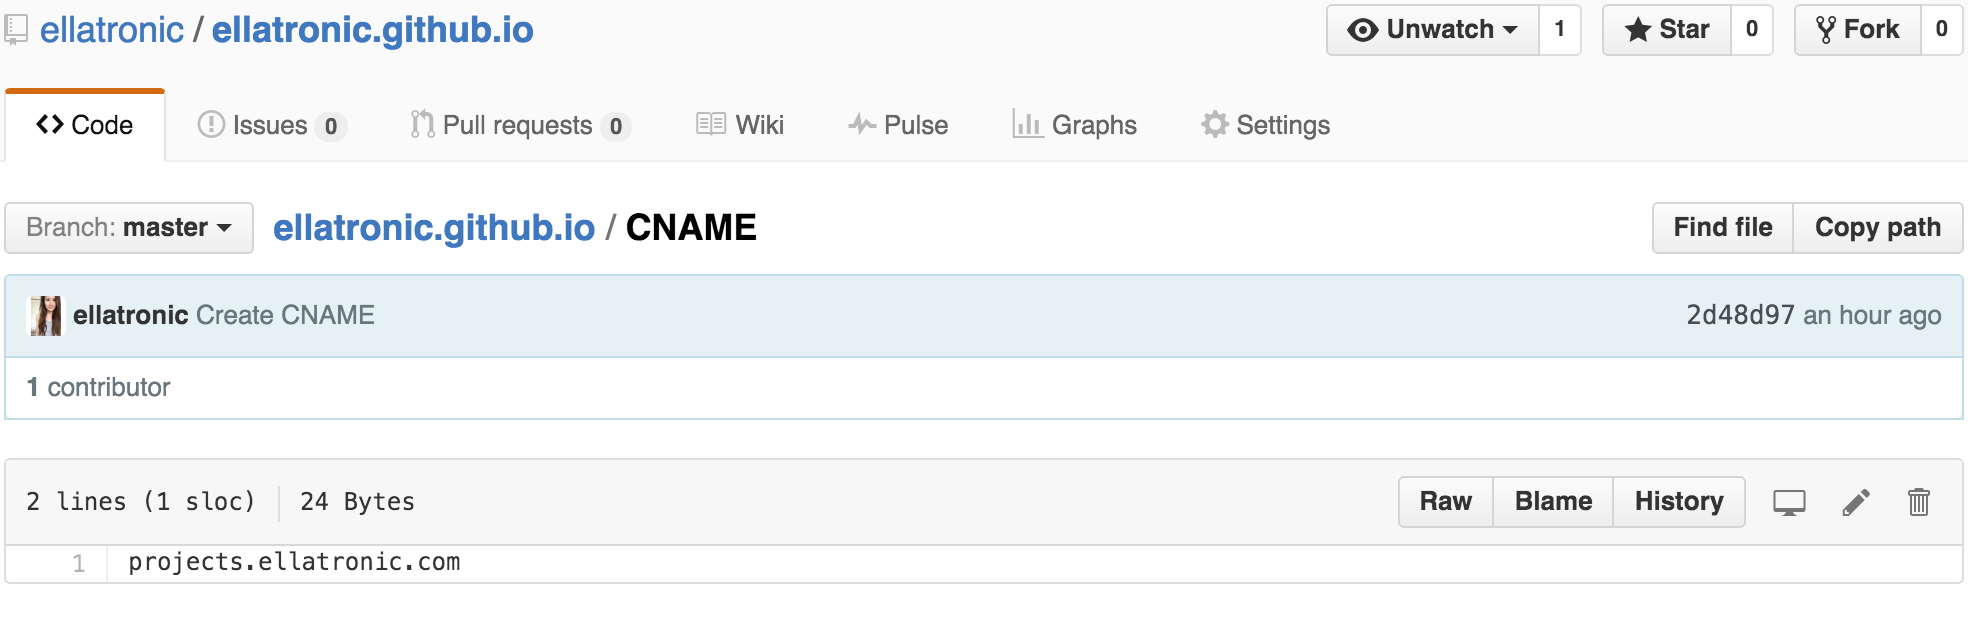This screenshot has height=618, width=1968.
Task: Open fork count next to Fork
Action: pyautogui.click(x=1942, y=30)
